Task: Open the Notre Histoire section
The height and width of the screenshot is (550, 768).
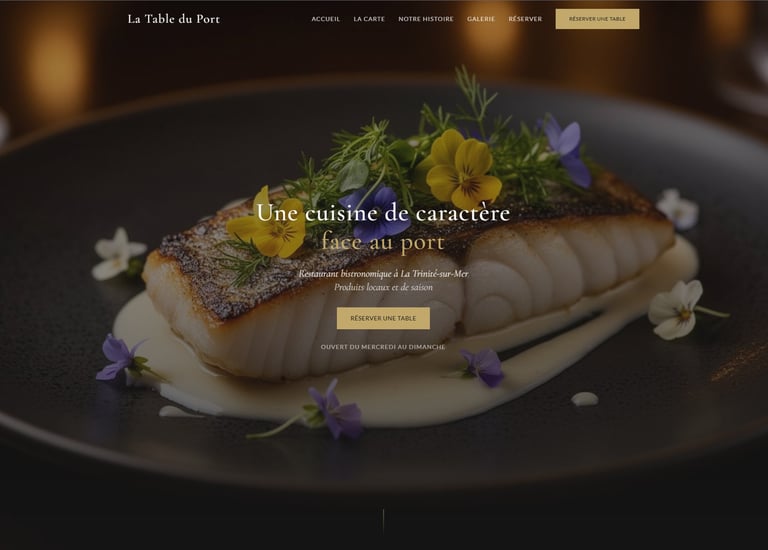Action: [426, 19]
